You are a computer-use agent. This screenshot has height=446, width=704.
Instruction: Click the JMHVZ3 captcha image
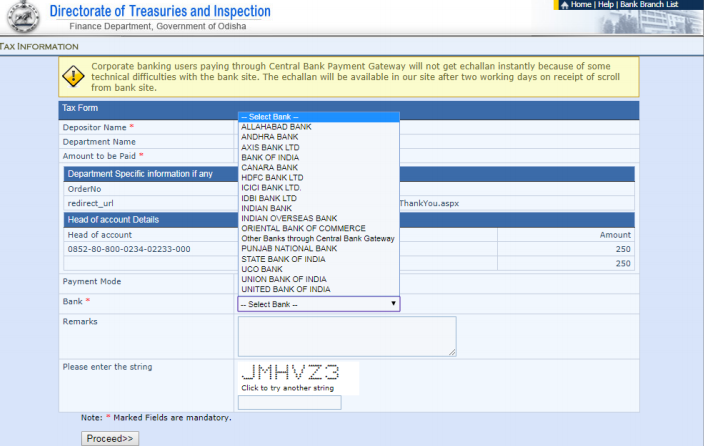[290, 372]
